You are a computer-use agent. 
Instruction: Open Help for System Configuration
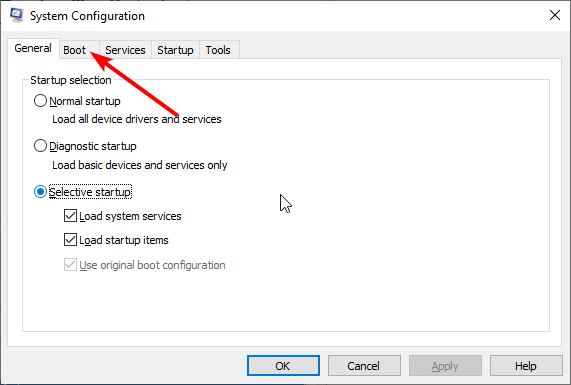click(526, 365)
